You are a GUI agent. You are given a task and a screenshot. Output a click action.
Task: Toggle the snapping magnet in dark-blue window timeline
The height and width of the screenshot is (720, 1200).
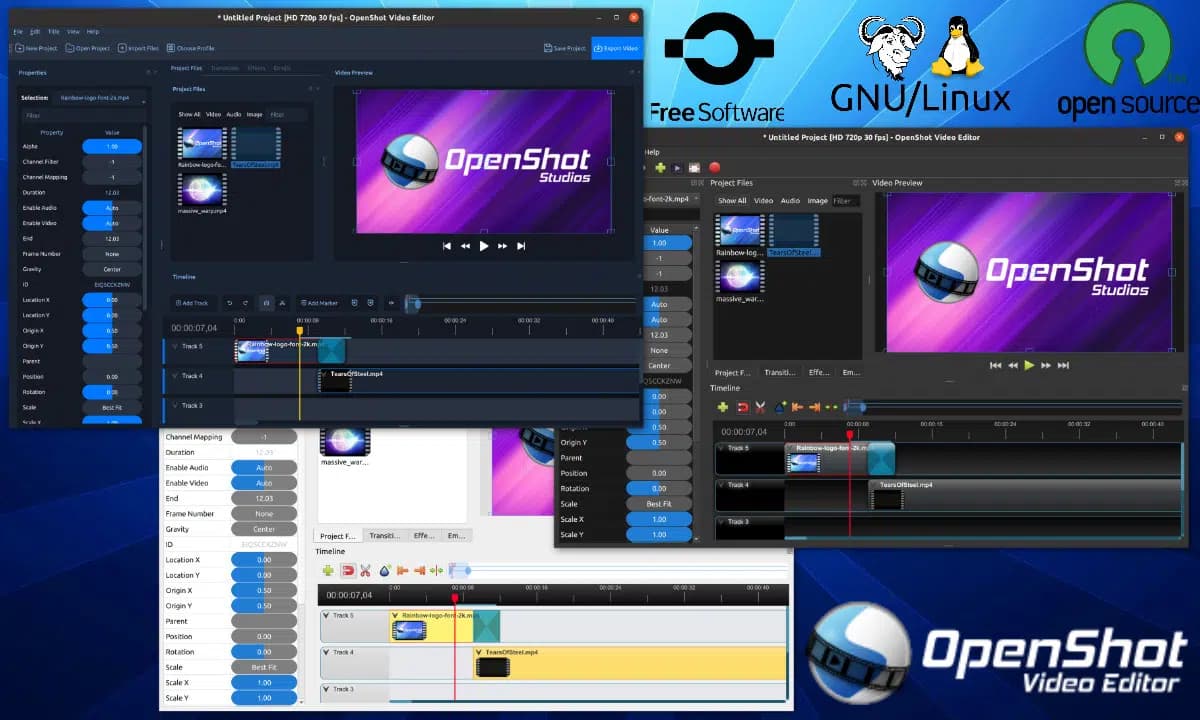tap(266, 303)
